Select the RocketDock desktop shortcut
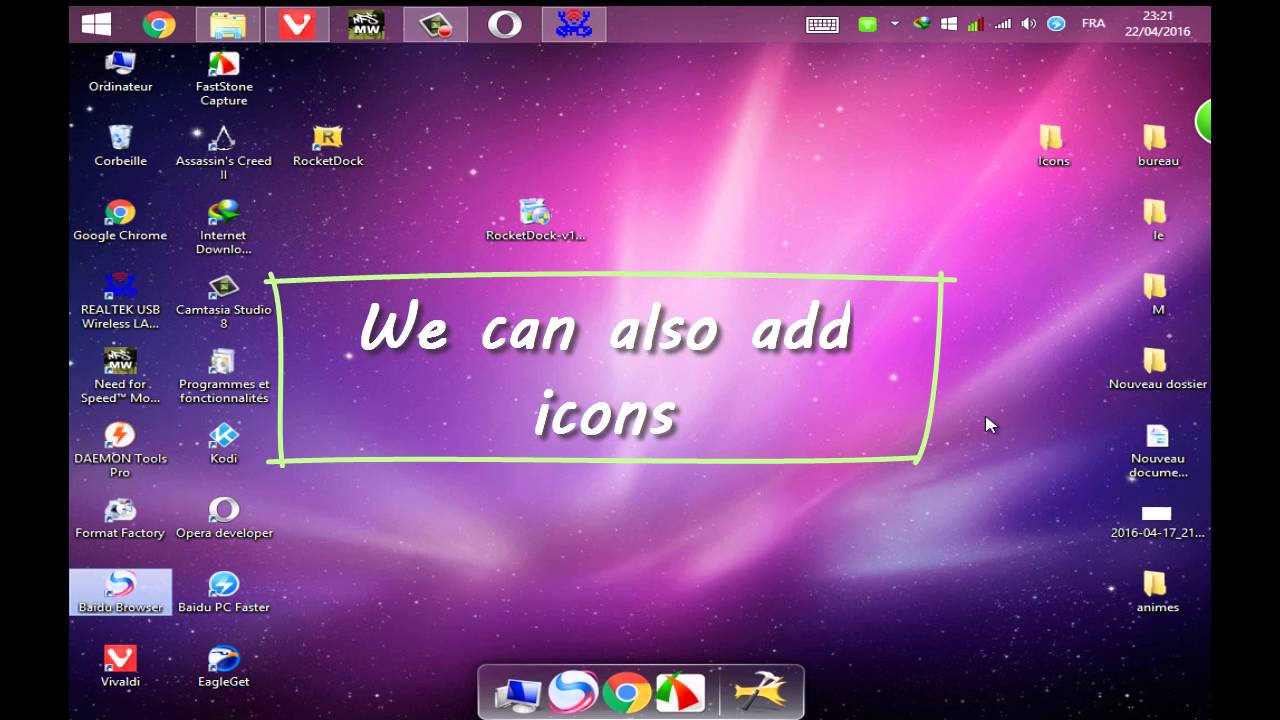 click(x=327, y=145)
